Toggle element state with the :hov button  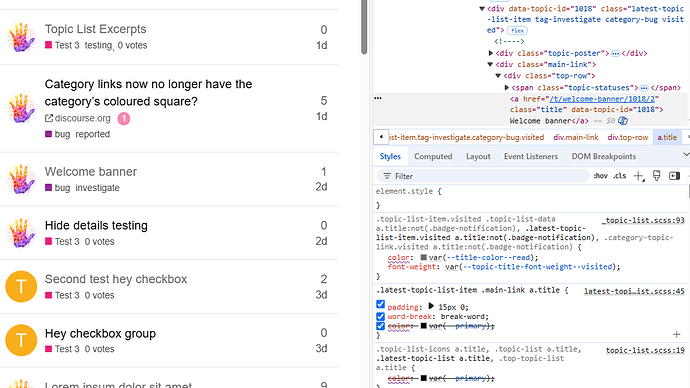pyautogui.click(x=601, y=176)
